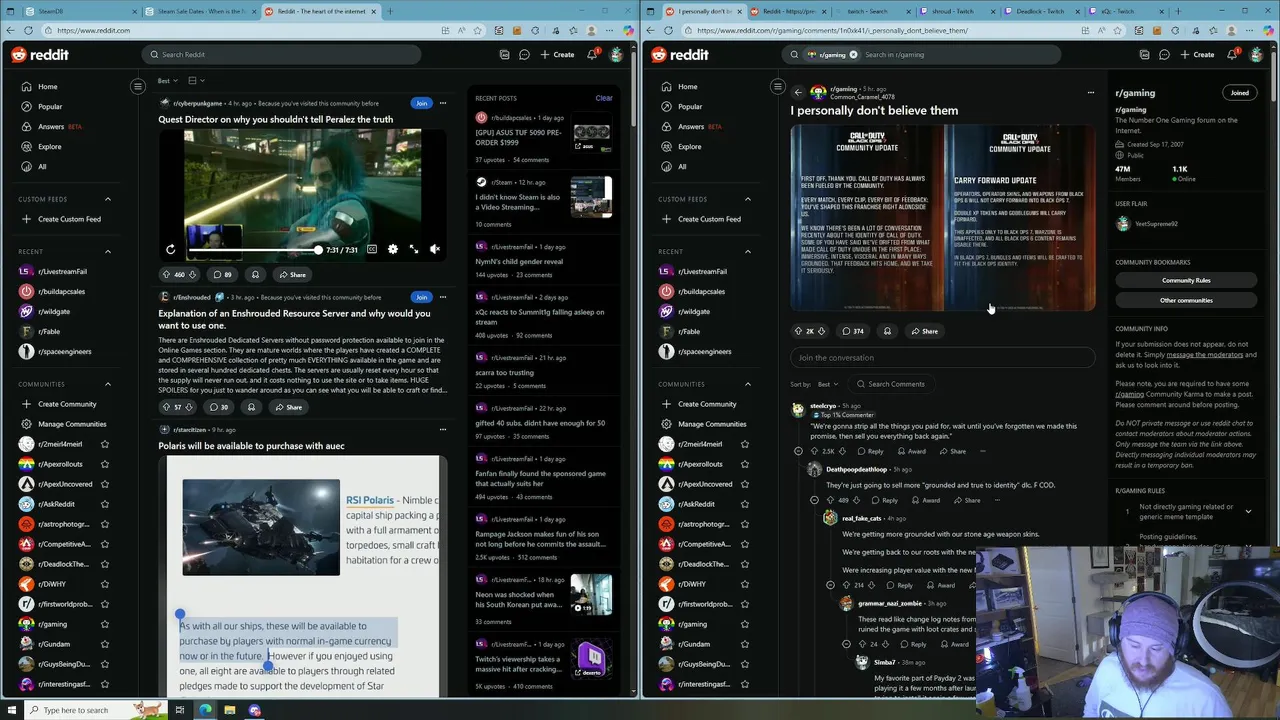Open Other communities bookmark in r/gaming

tap(1186, 300)
